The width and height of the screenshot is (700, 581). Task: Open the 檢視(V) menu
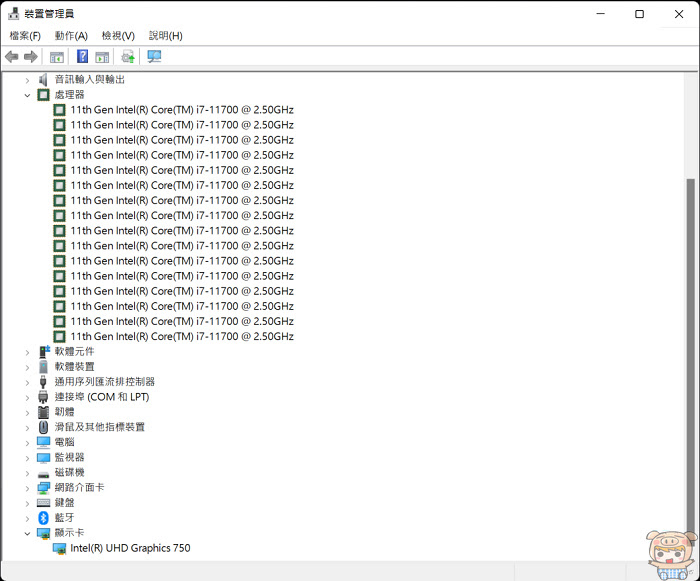point(118,36)
